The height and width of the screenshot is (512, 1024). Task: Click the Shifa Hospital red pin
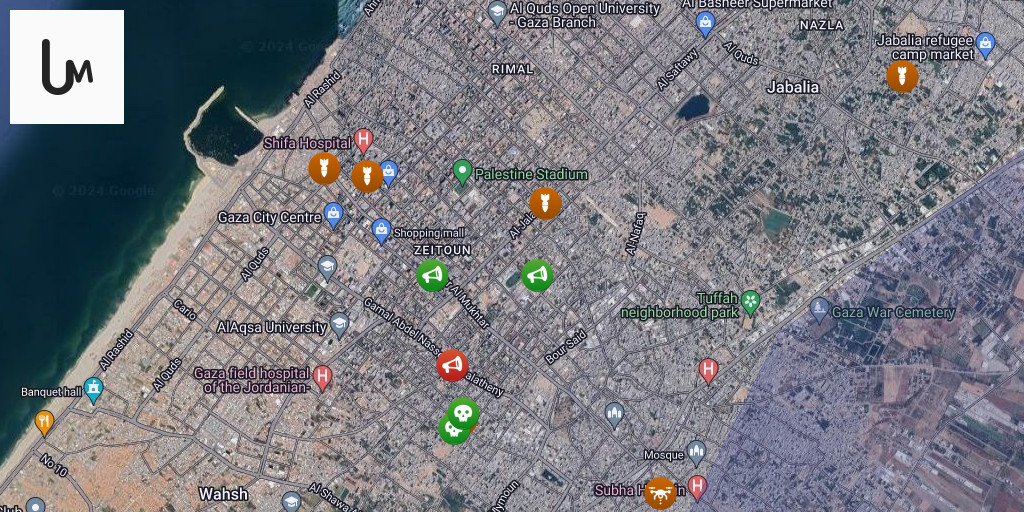click(x=364, y=141)
